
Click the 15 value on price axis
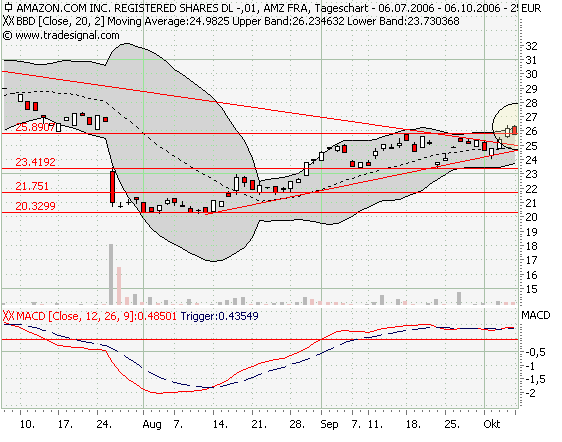pos(531,289)
